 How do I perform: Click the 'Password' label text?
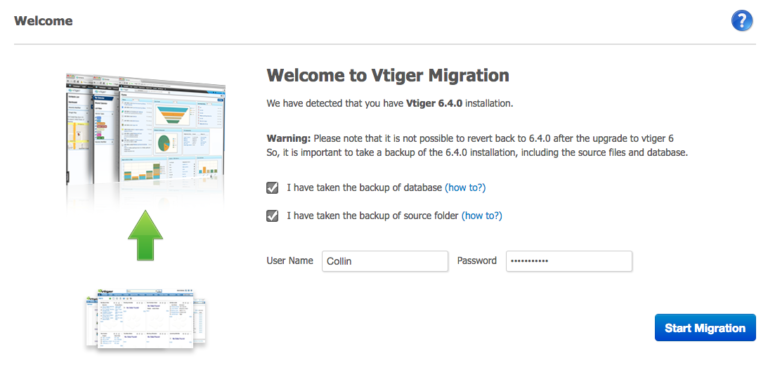pos(477,261)
